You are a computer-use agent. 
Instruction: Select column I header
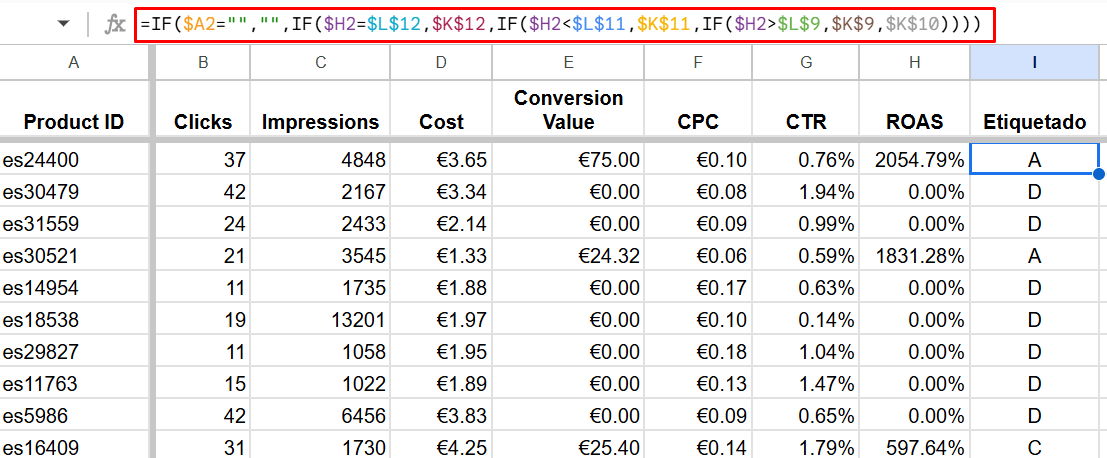point(1034,62)
